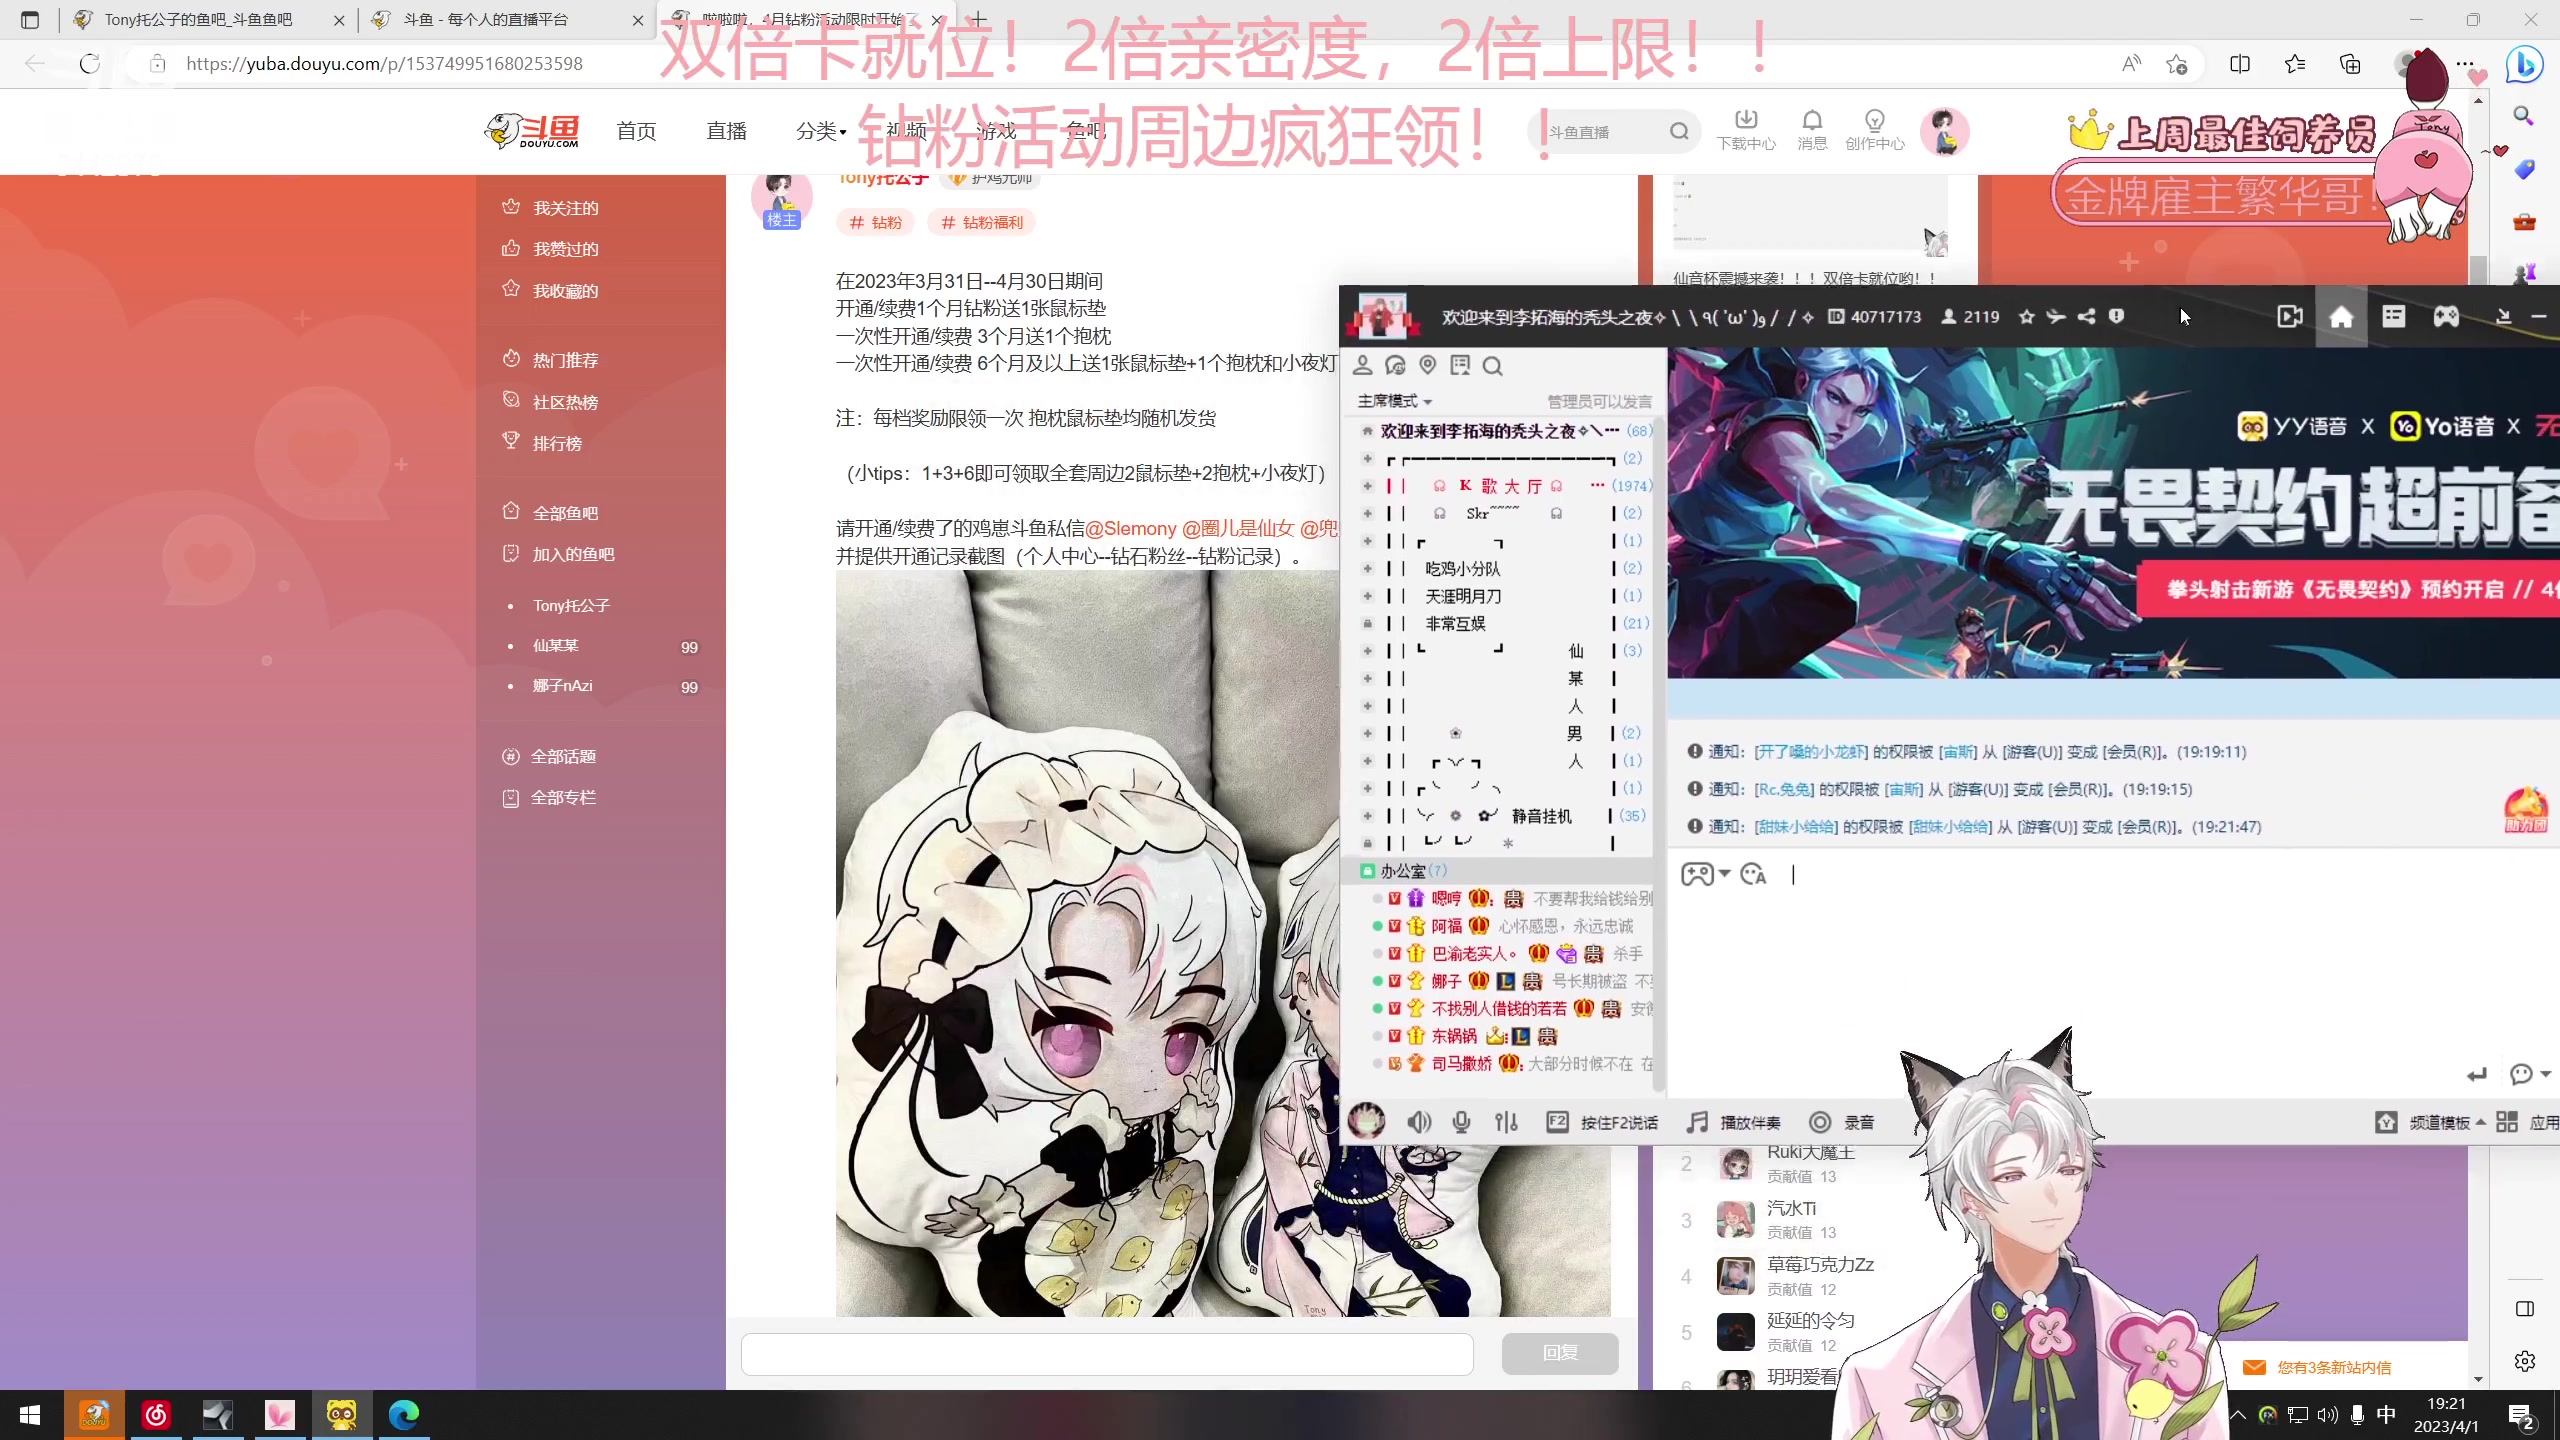Open Douyu messages bell icon
Image resolution: width=2560 pixels, height=1440 pixels.
1812,131
